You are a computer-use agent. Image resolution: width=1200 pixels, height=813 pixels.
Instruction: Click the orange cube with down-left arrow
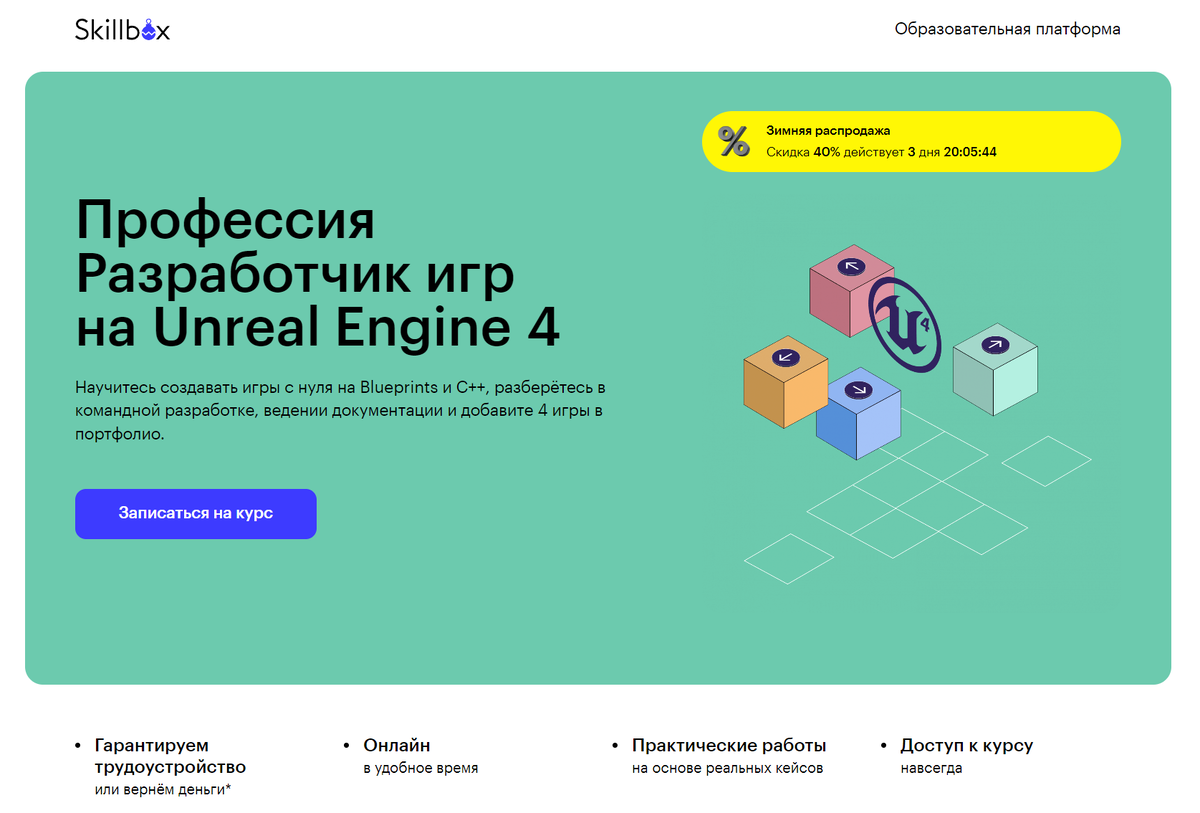tap(786, 381)
